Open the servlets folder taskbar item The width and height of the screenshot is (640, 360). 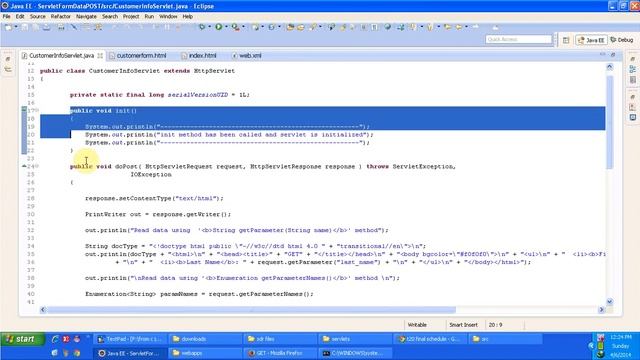(x=354, y=339)
